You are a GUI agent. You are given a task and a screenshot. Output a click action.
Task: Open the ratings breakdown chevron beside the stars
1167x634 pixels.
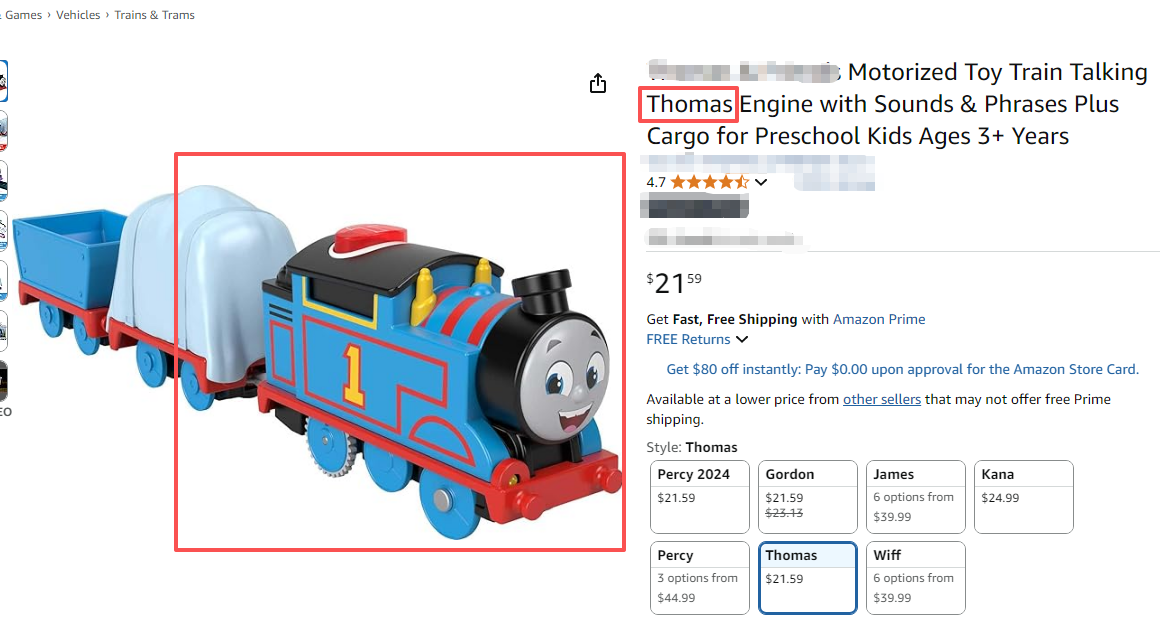tap(761, 182)
